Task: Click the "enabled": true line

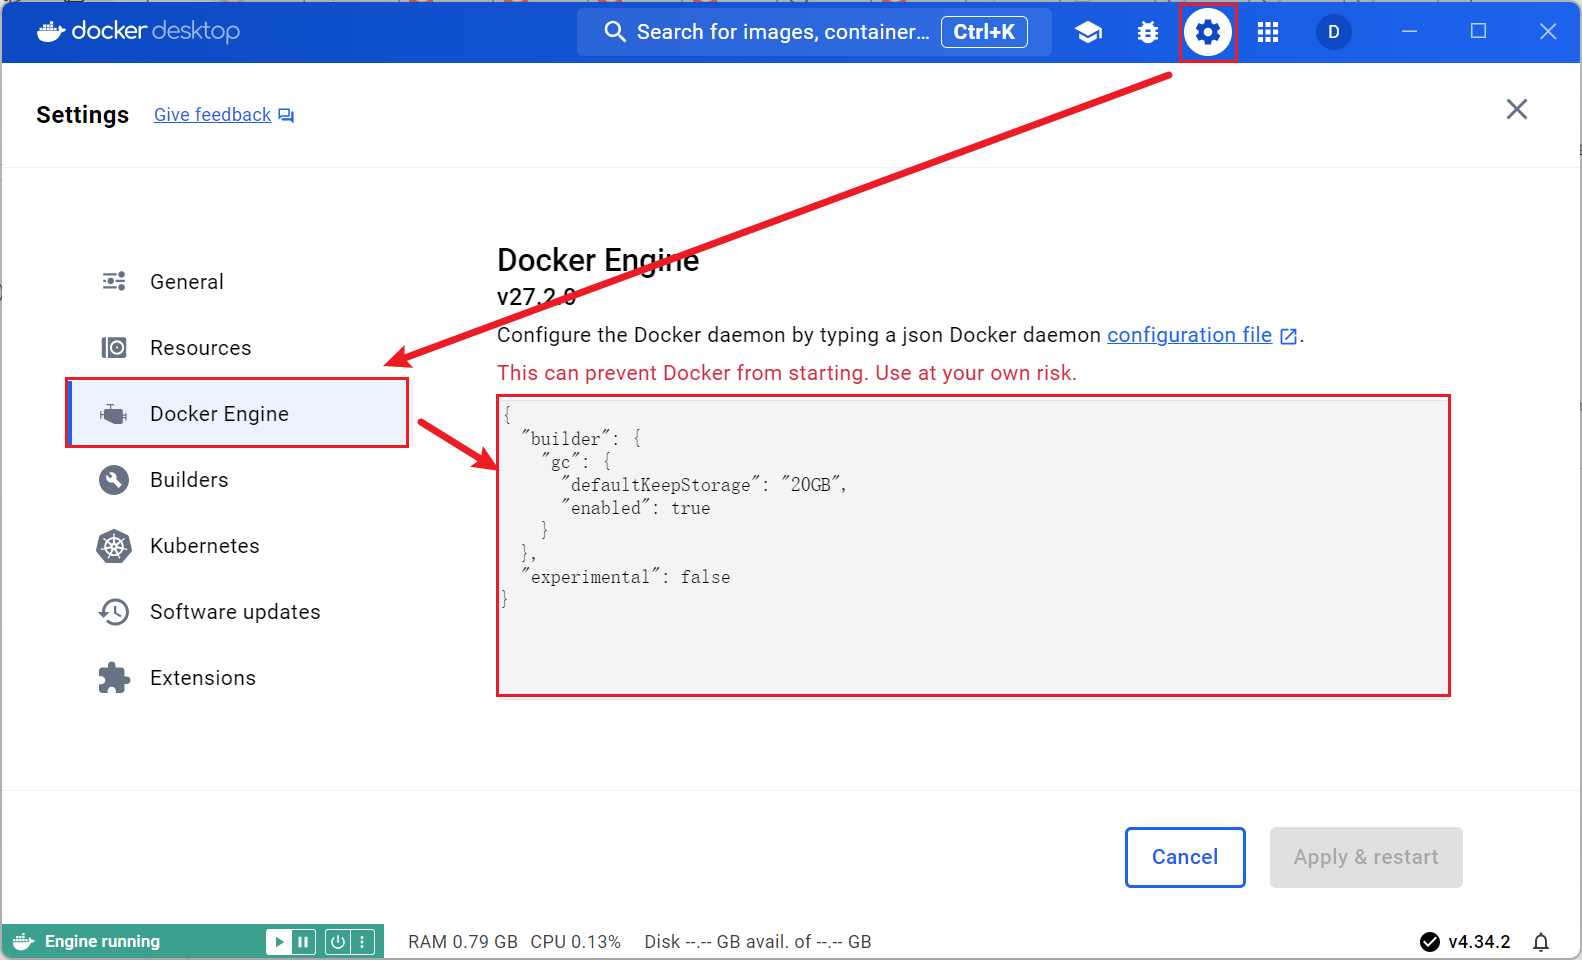Action: [x=636, y=508]
